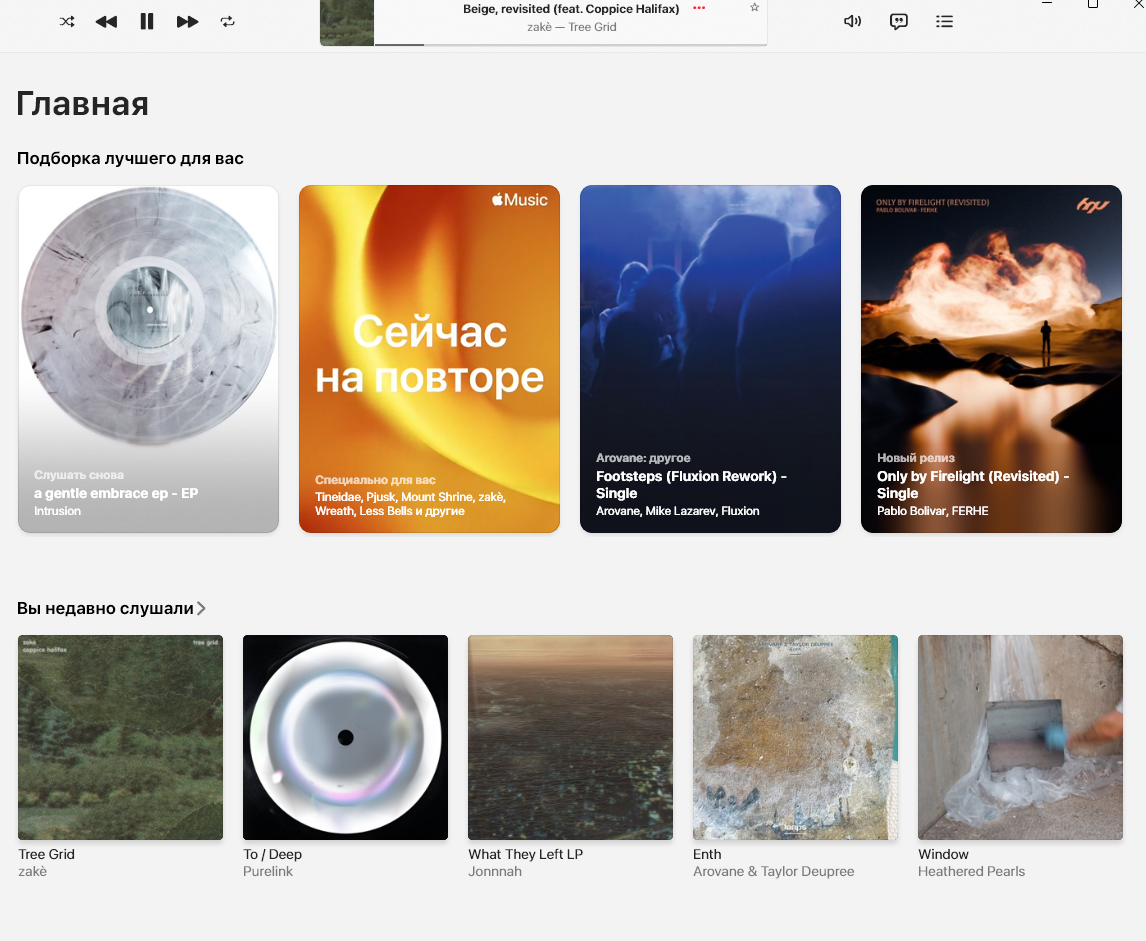The height and width of the screenshot is (941, 1146).
Task: Open a gentle embrace ep card
Action: (148, 359)
